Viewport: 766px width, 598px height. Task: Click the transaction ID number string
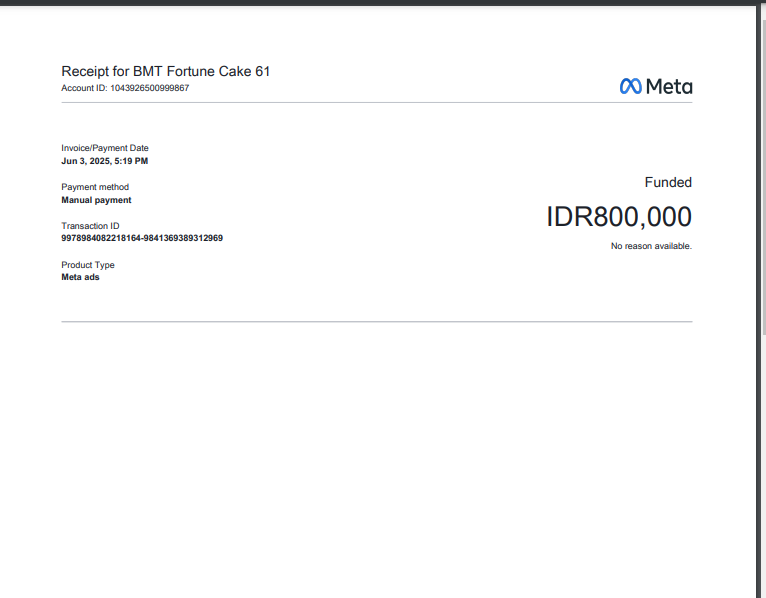point(142,238)
